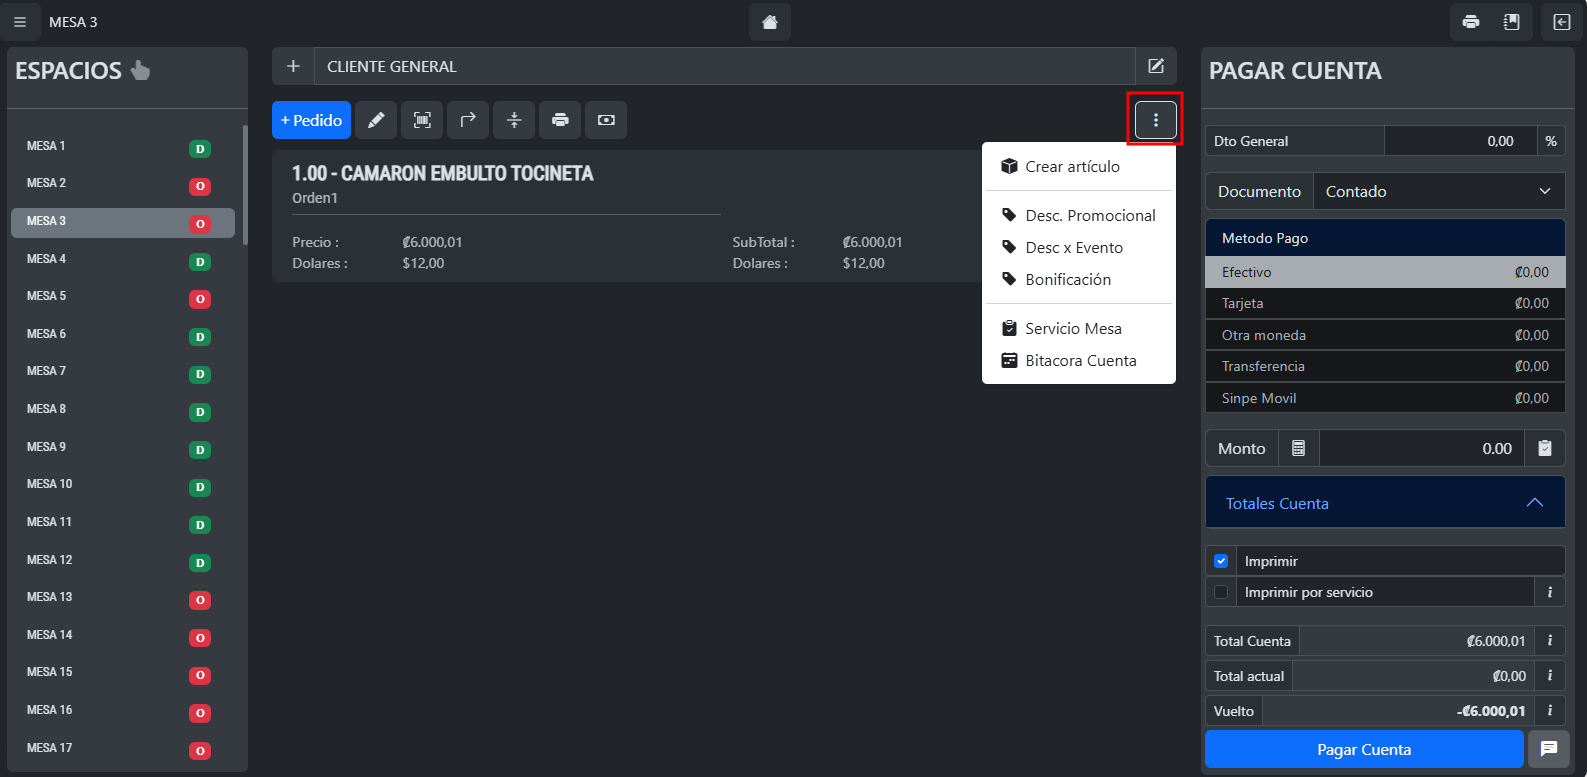
Task: Click the cash money icon in toolbar
Action: click(606, 120)
